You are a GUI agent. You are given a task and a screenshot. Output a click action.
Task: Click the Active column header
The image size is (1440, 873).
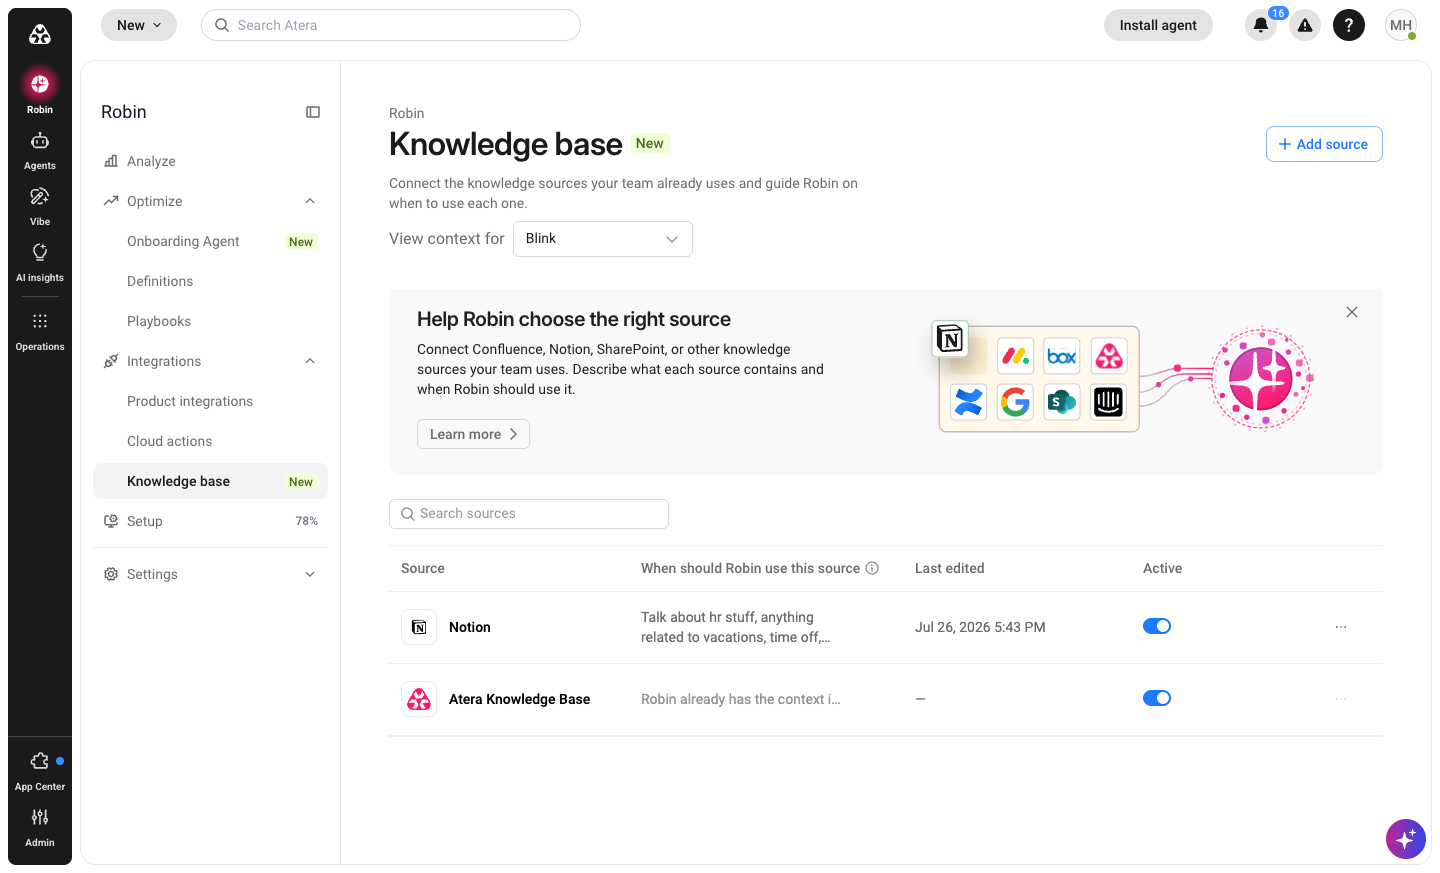[1162, 568]
